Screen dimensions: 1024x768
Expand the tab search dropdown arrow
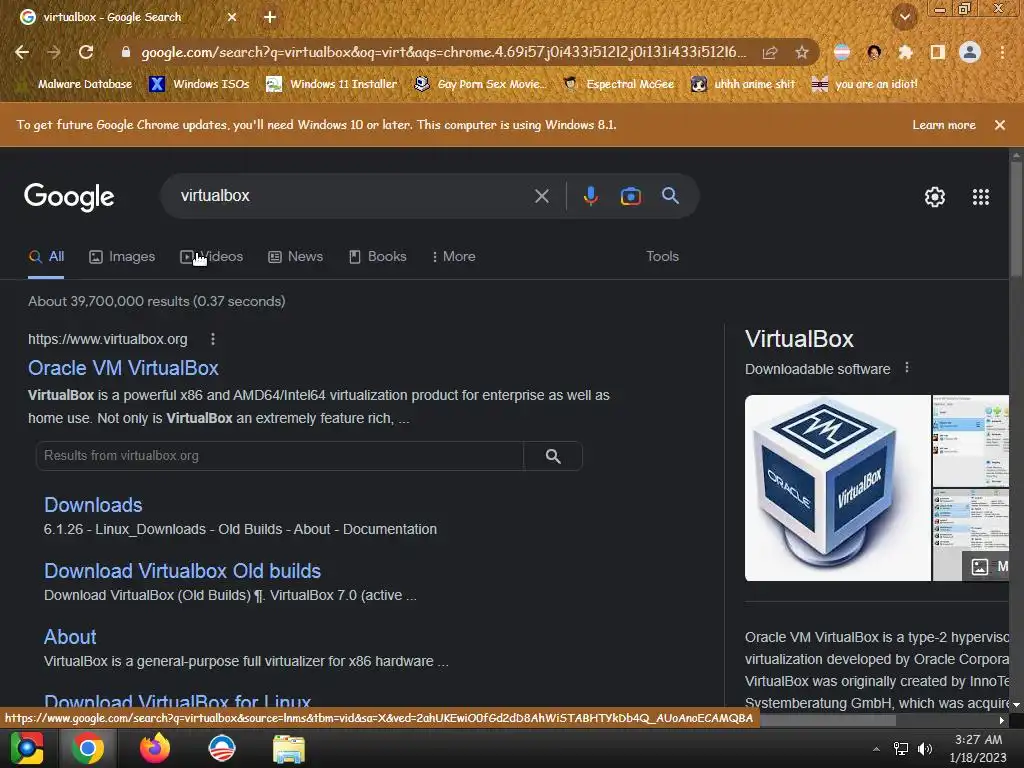tap(905, 17)
